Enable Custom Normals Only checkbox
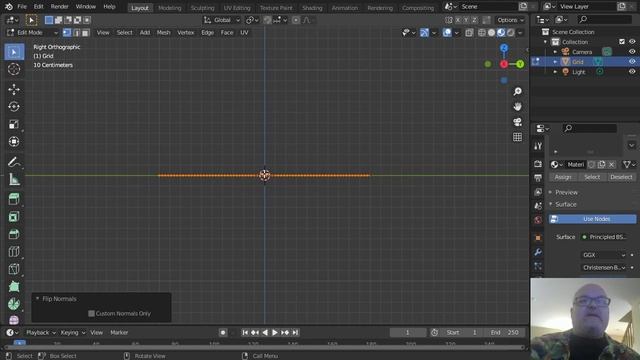 [x=91, y=313]
